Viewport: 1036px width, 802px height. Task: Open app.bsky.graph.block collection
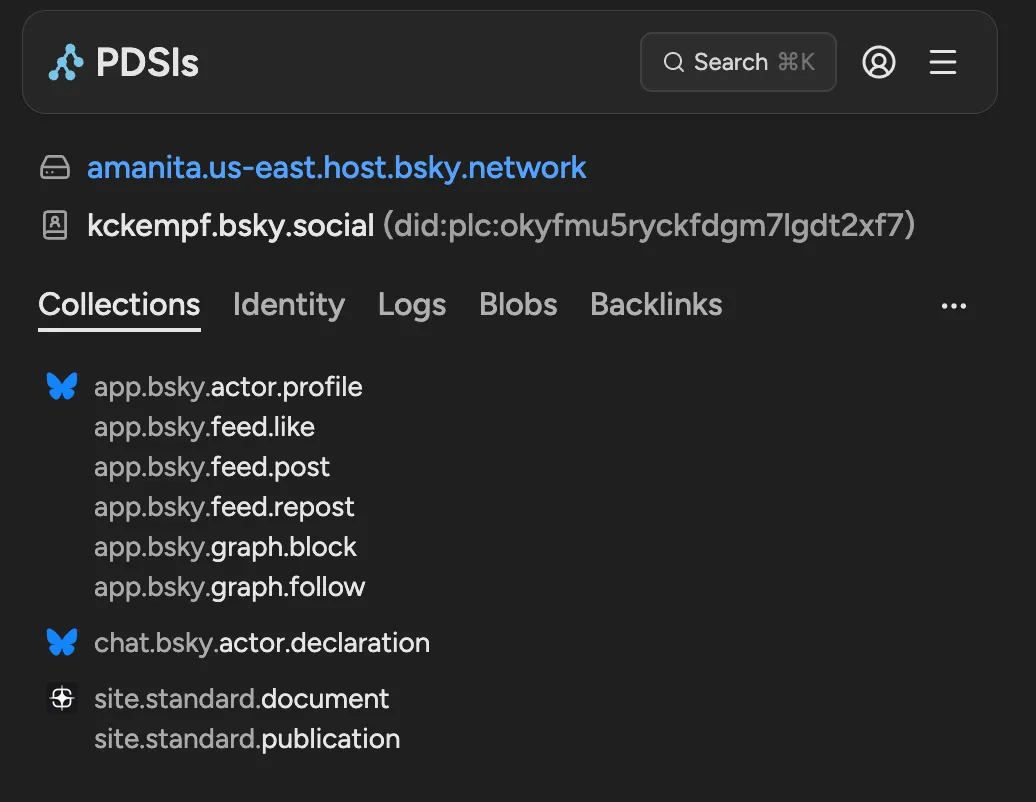(225, 547)
